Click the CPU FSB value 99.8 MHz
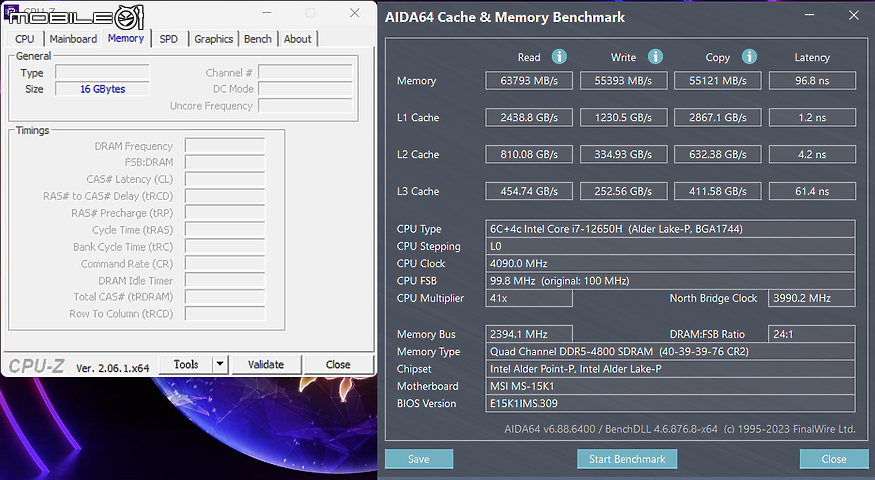The height and width of the screenshot is (480, 875). tap(670, 281)
